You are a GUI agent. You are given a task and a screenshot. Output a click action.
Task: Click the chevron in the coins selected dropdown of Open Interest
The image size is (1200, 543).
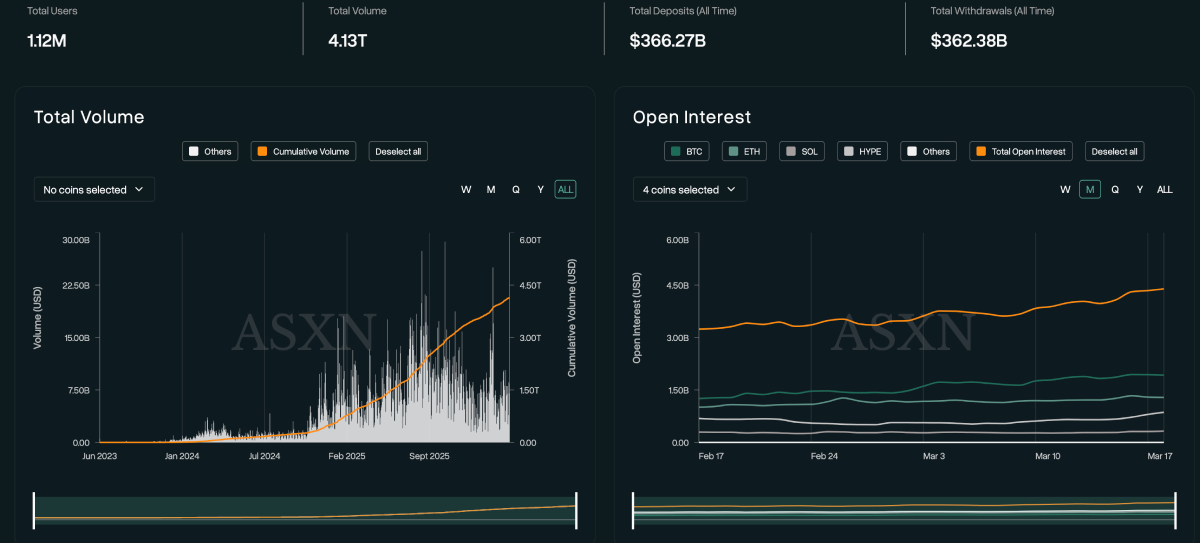[731, 190]
